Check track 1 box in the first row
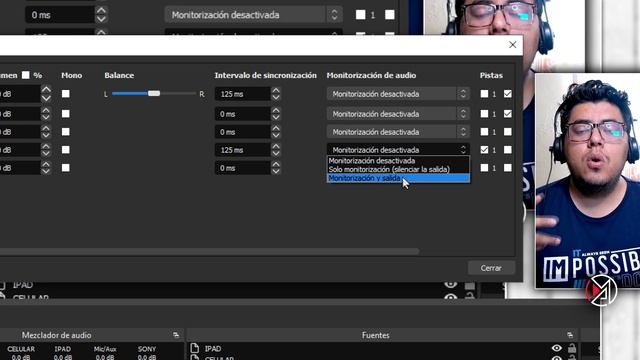Screen dimensions: 640x360 (x=484, y=94)
